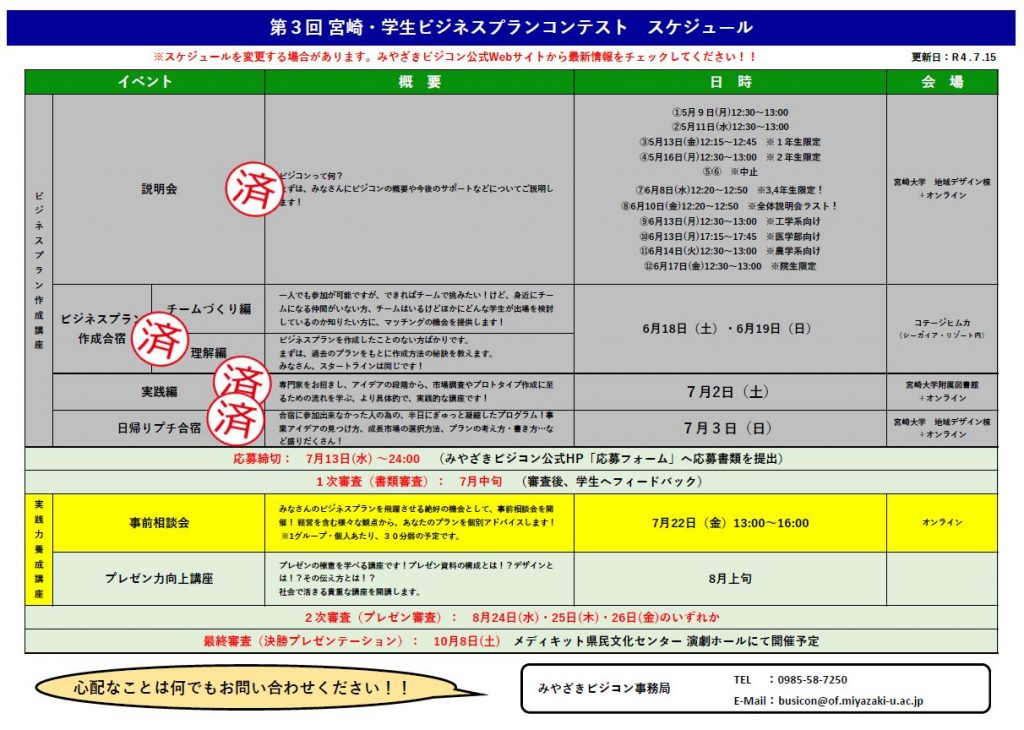Click the date '①5月9日(月)12:30~13:00'
1024x730 pixels.
(x=730, y=112)
